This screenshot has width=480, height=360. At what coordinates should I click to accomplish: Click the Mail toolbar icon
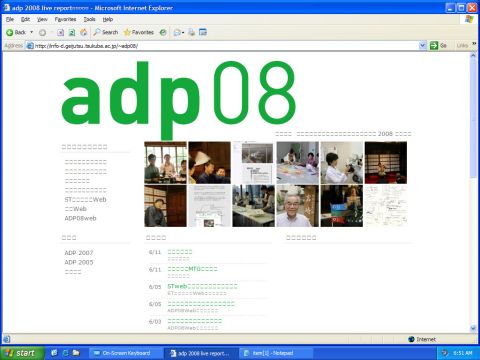click(179, 32)
